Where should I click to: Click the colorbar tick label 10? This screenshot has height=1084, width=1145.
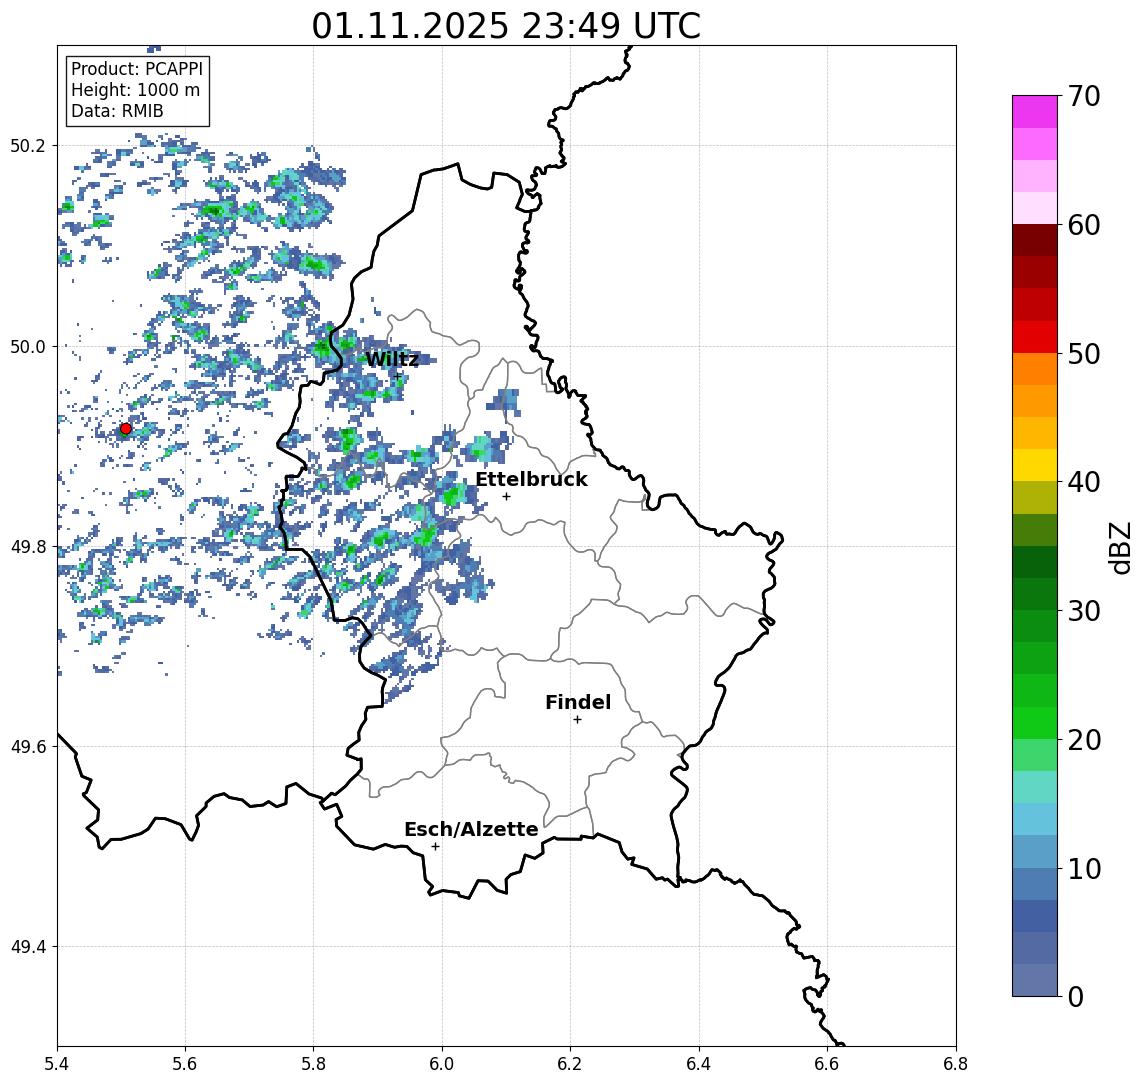coord(1084,869)
